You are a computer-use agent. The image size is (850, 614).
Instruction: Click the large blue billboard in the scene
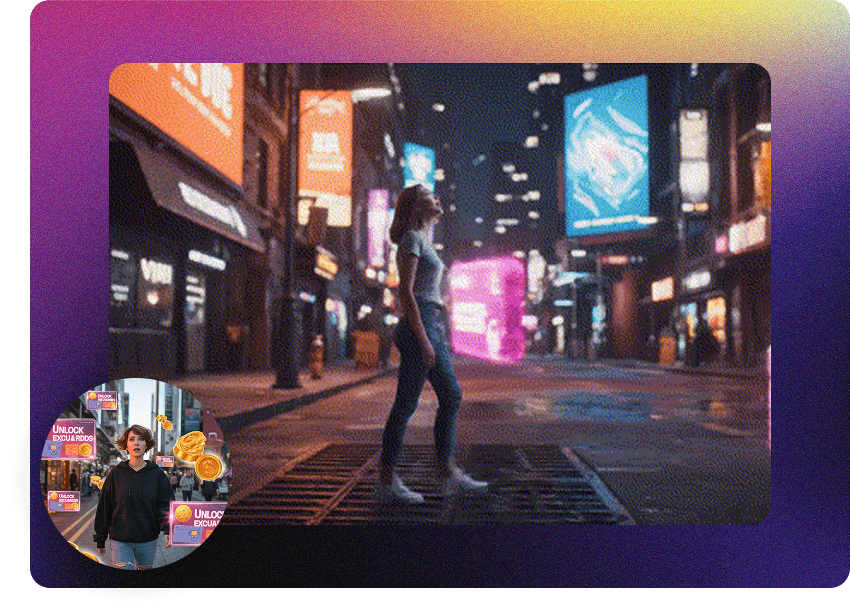(606, 155)
